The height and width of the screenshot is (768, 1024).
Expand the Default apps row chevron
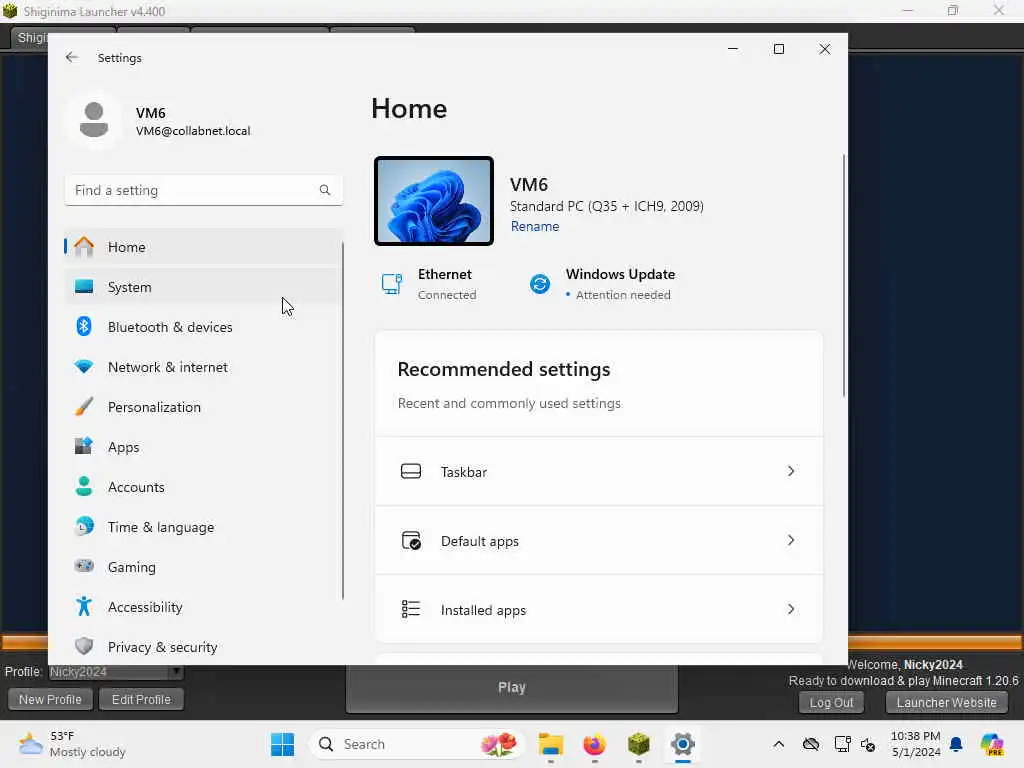click(791, 540)
